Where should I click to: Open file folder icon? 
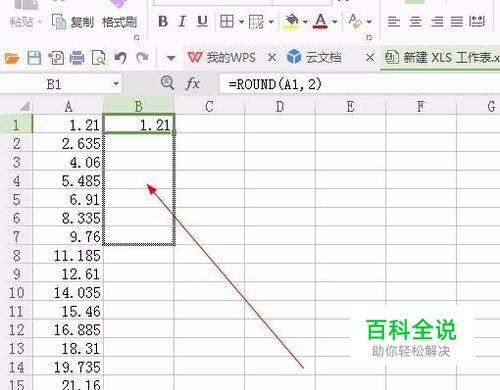click(x=12, y=58)
